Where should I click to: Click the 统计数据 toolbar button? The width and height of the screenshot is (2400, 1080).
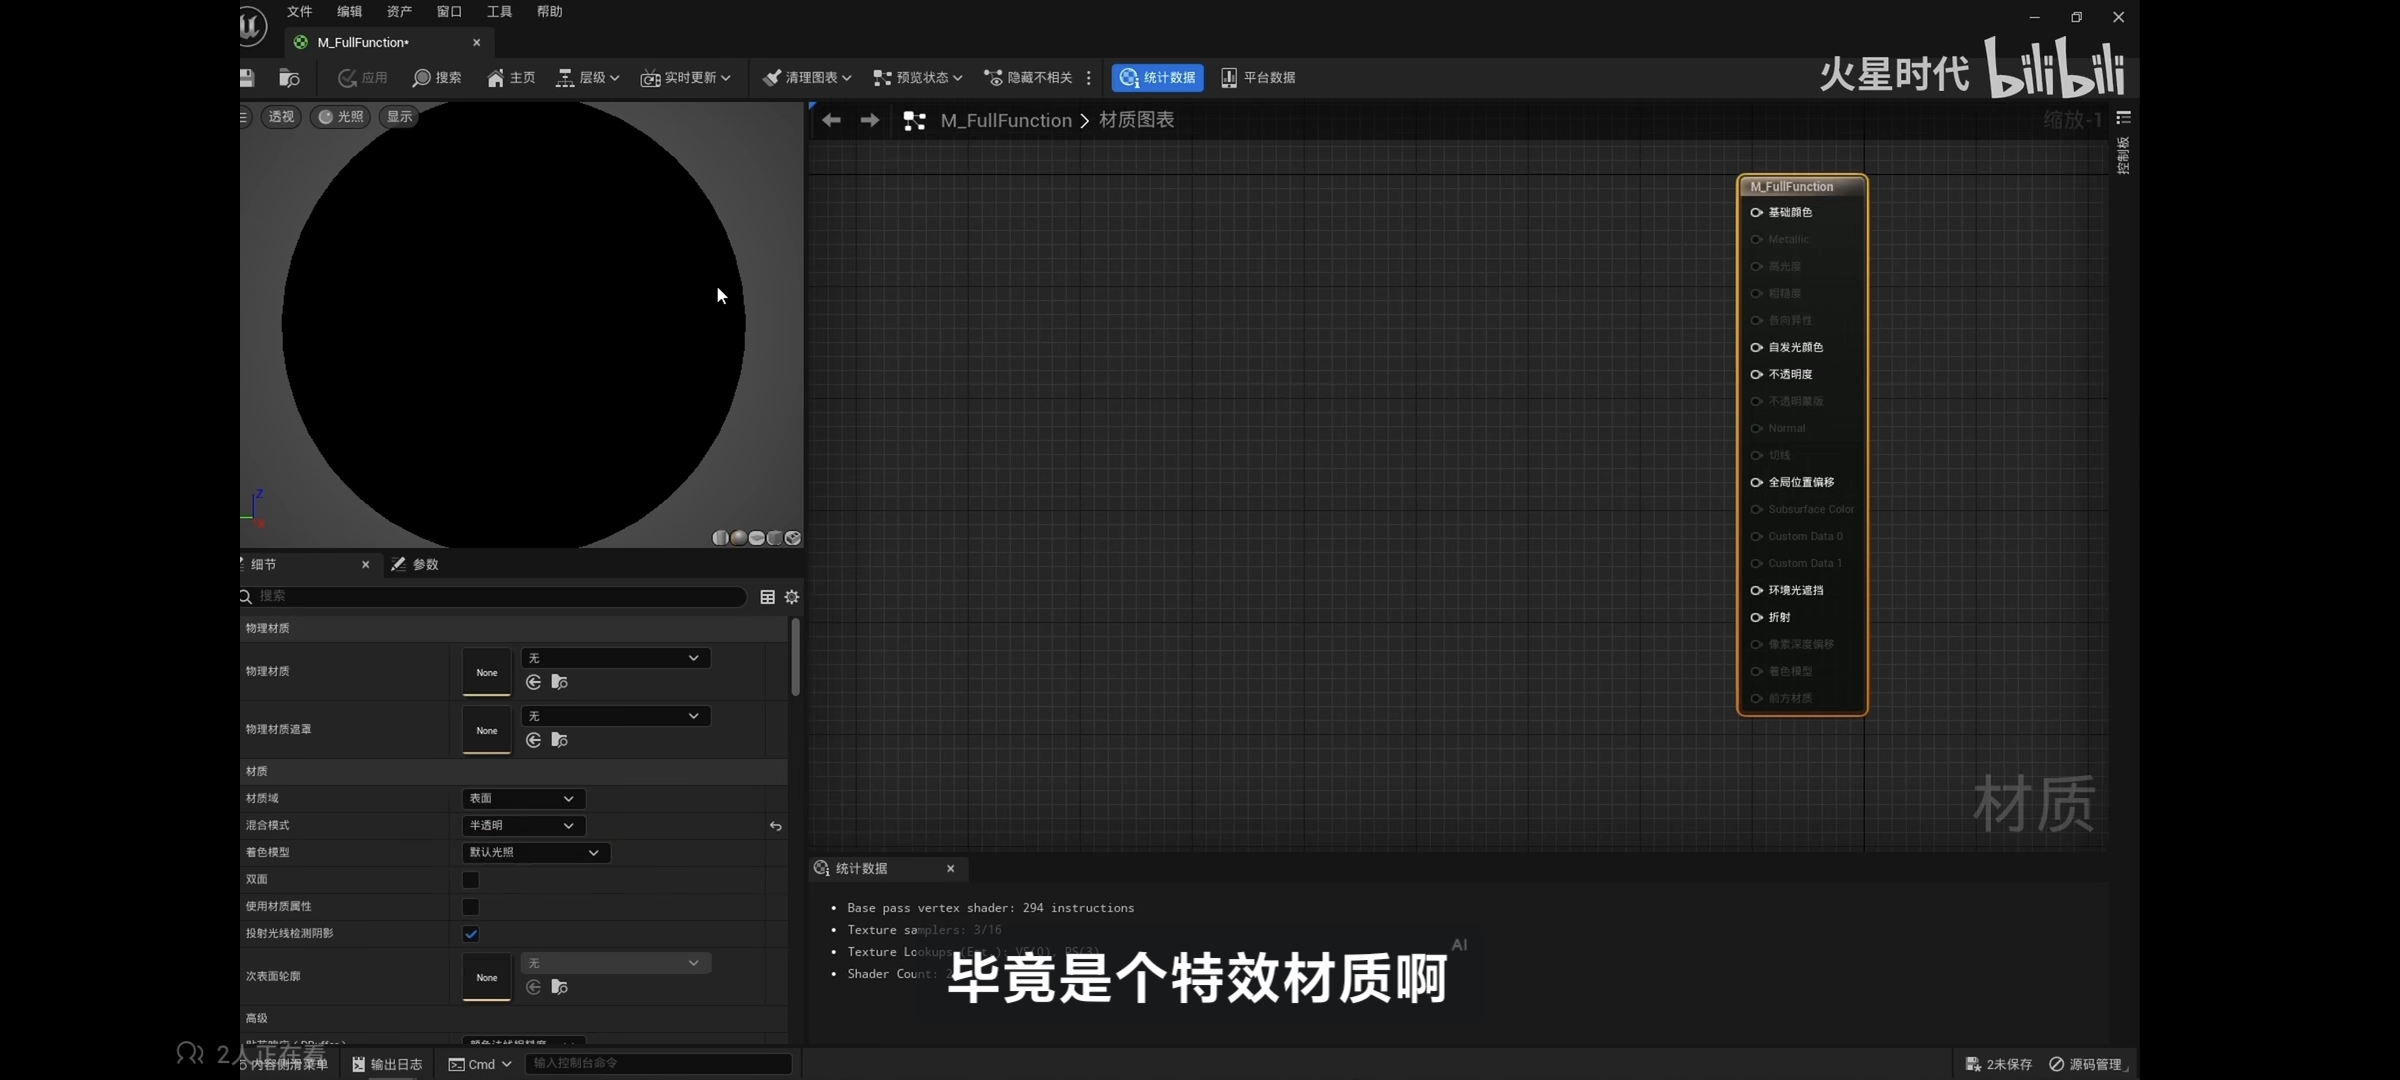click(x=1158, y=78)
